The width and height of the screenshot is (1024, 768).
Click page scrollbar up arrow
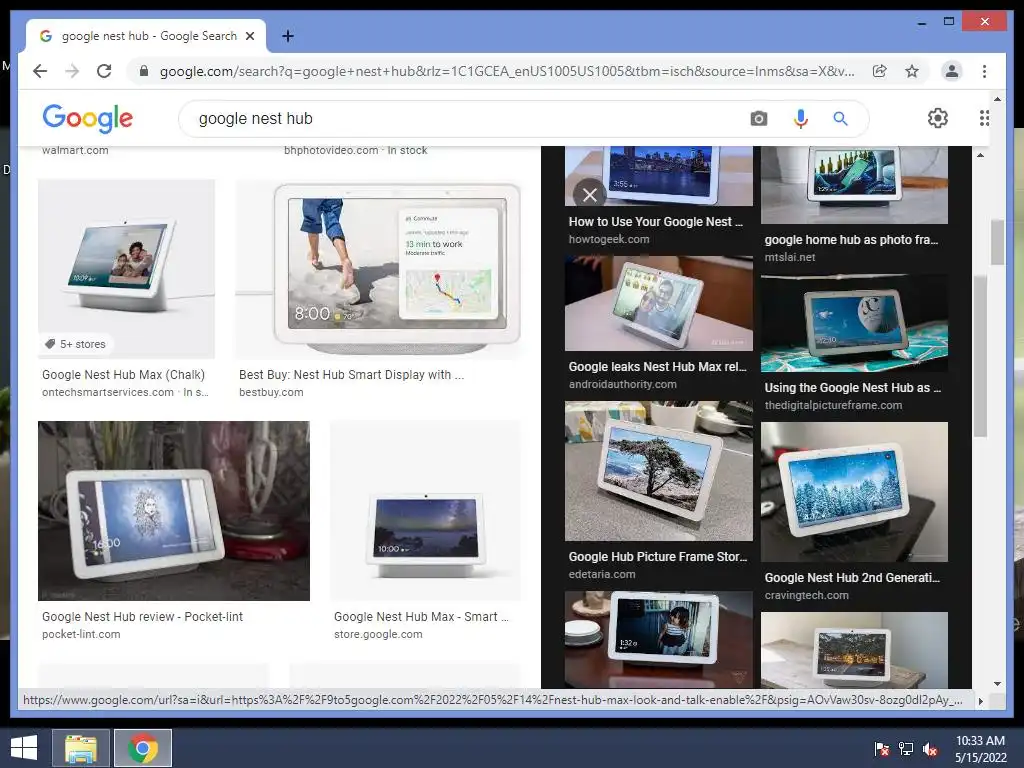click(997, 99)
